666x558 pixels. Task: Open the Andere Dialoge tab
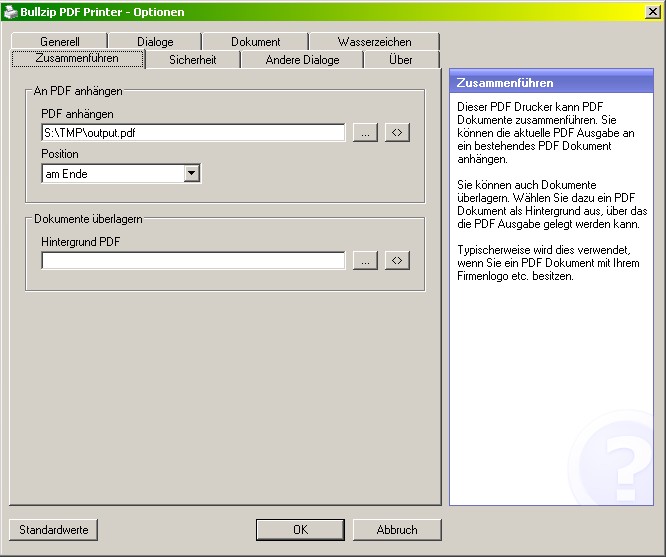302,60
